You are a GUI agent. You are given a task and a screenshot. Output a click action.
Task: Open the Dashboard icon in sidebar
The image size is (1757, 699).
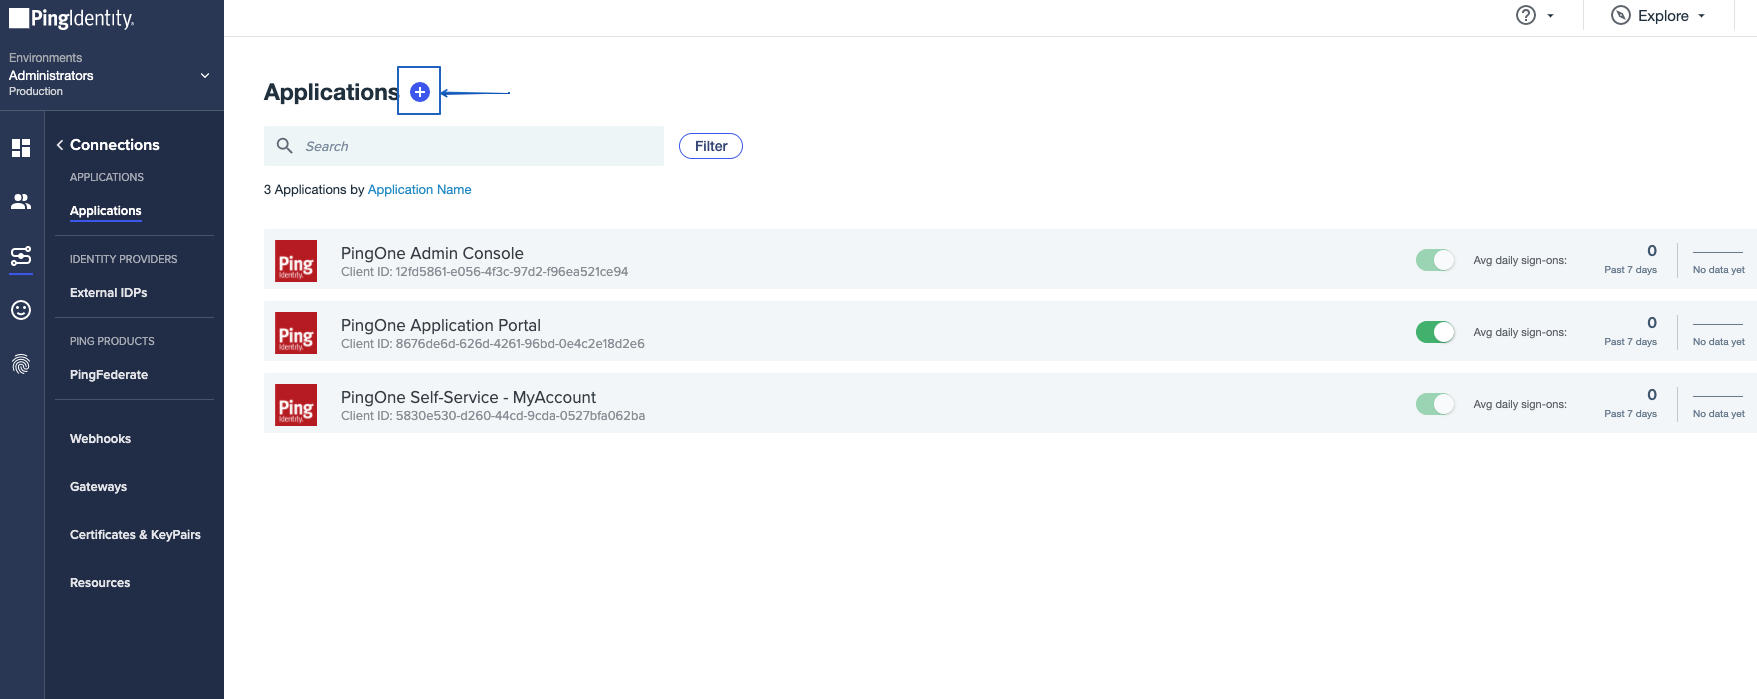tap(21, 148)
